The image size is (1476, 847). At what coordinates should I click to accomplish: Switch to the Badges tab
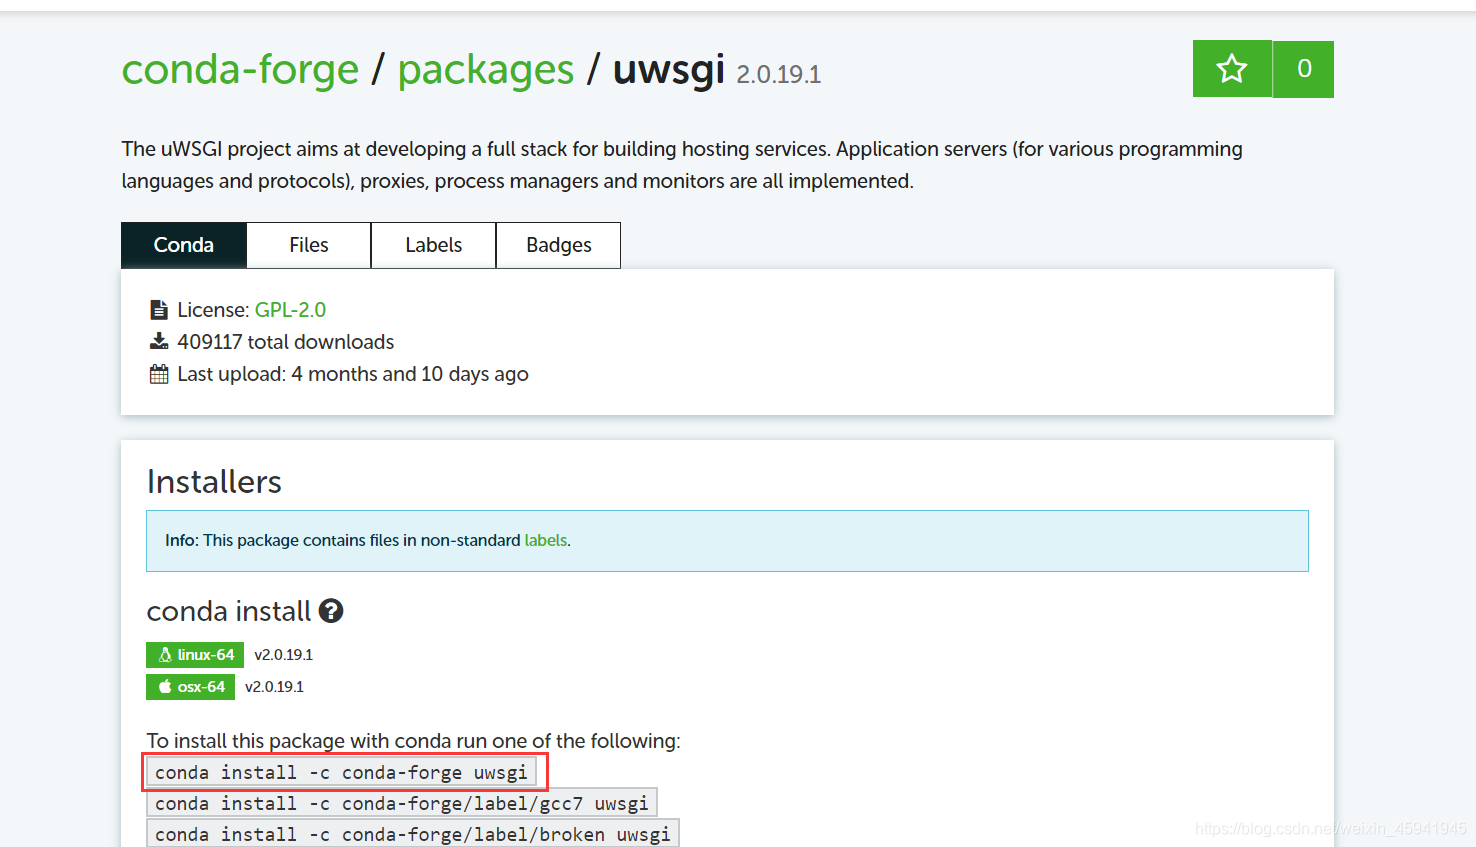tap(559, 245)
